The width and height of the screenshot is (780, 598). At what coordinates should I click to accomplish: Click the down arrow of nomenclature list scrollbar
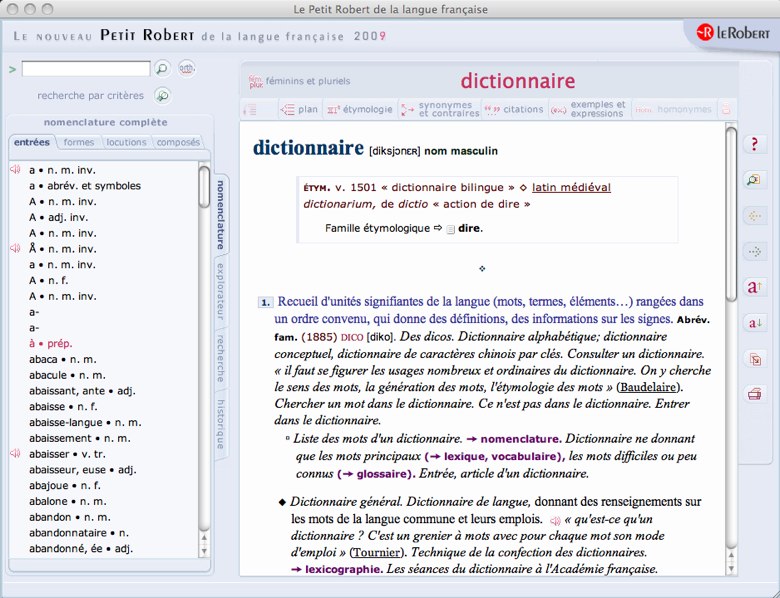[204, 551]
